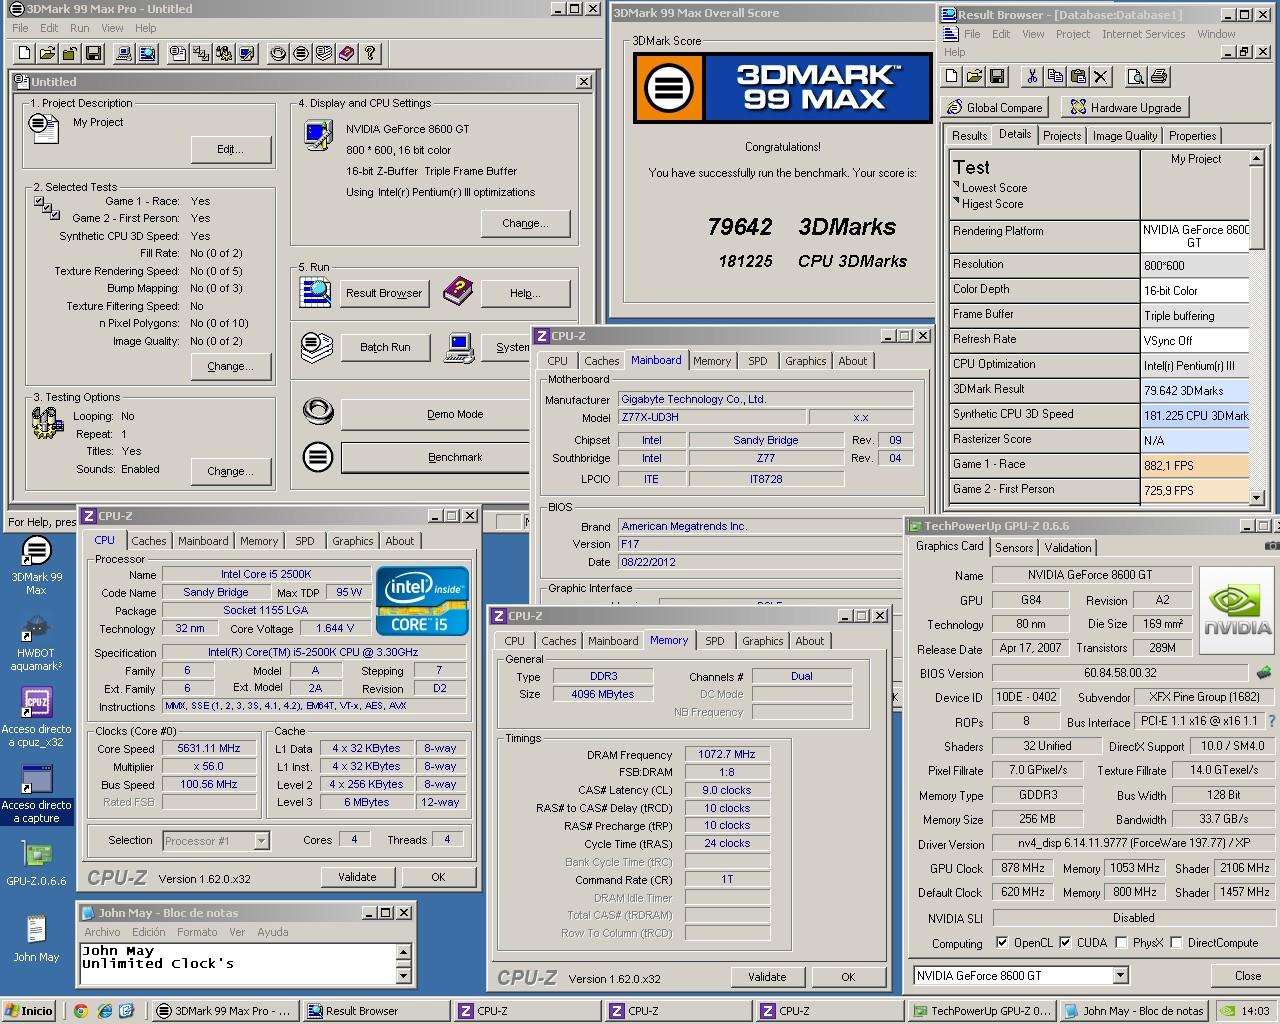The image size is (1280, 1024).
Task: Click Close button in GPU-Z
Action: [x=1247, y=976]
